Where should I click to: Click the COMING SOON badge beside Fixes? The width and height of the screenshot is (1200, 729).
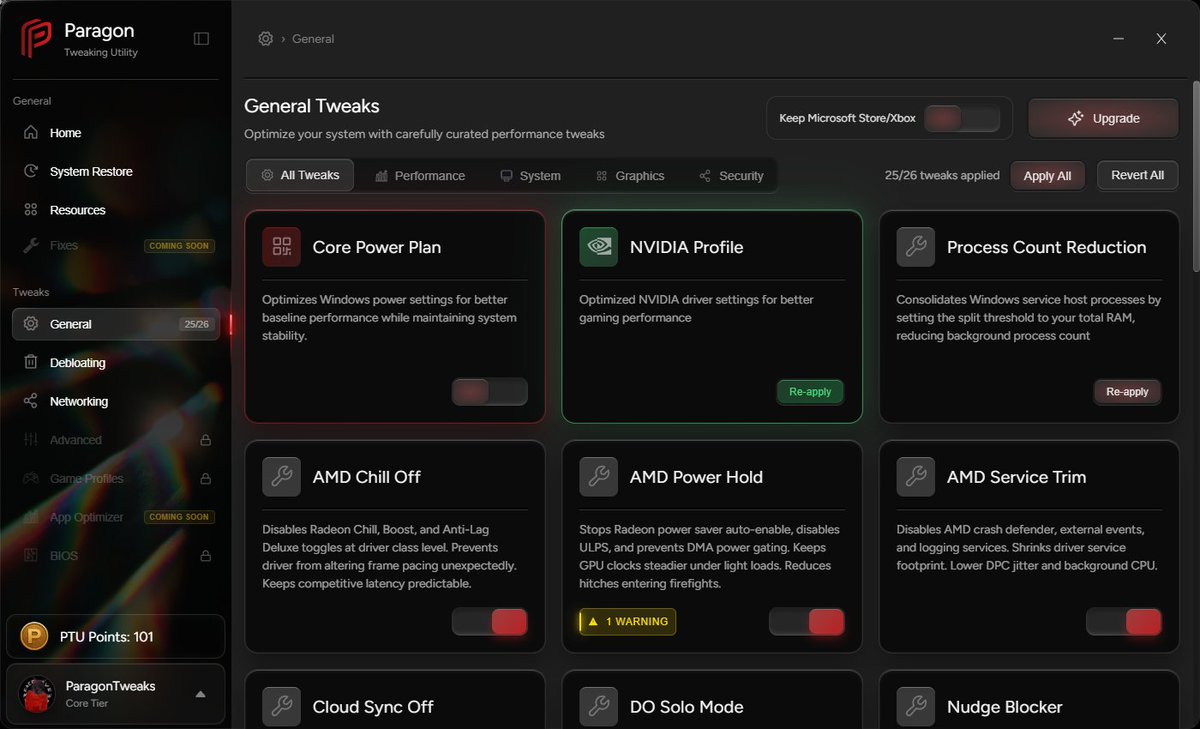pyautogui.click(x=179, y=245)
